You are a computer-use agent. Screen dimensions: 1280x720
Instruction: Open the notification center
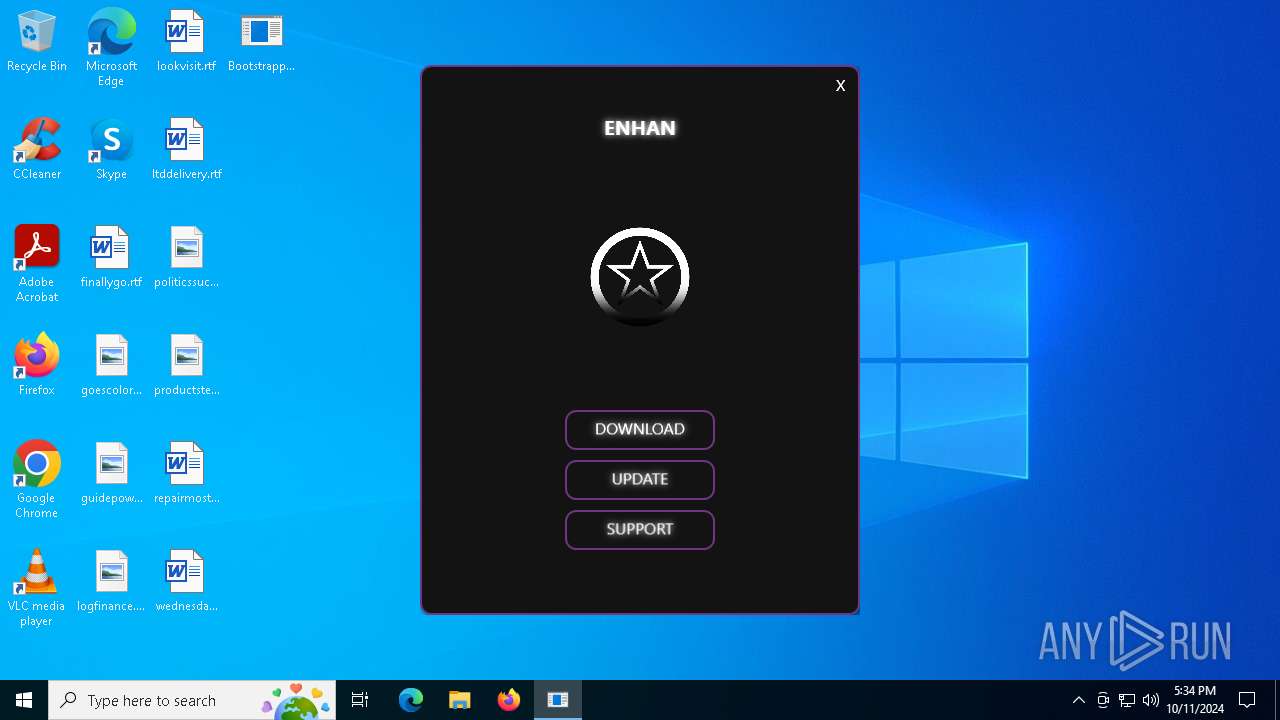[1247, 700]
